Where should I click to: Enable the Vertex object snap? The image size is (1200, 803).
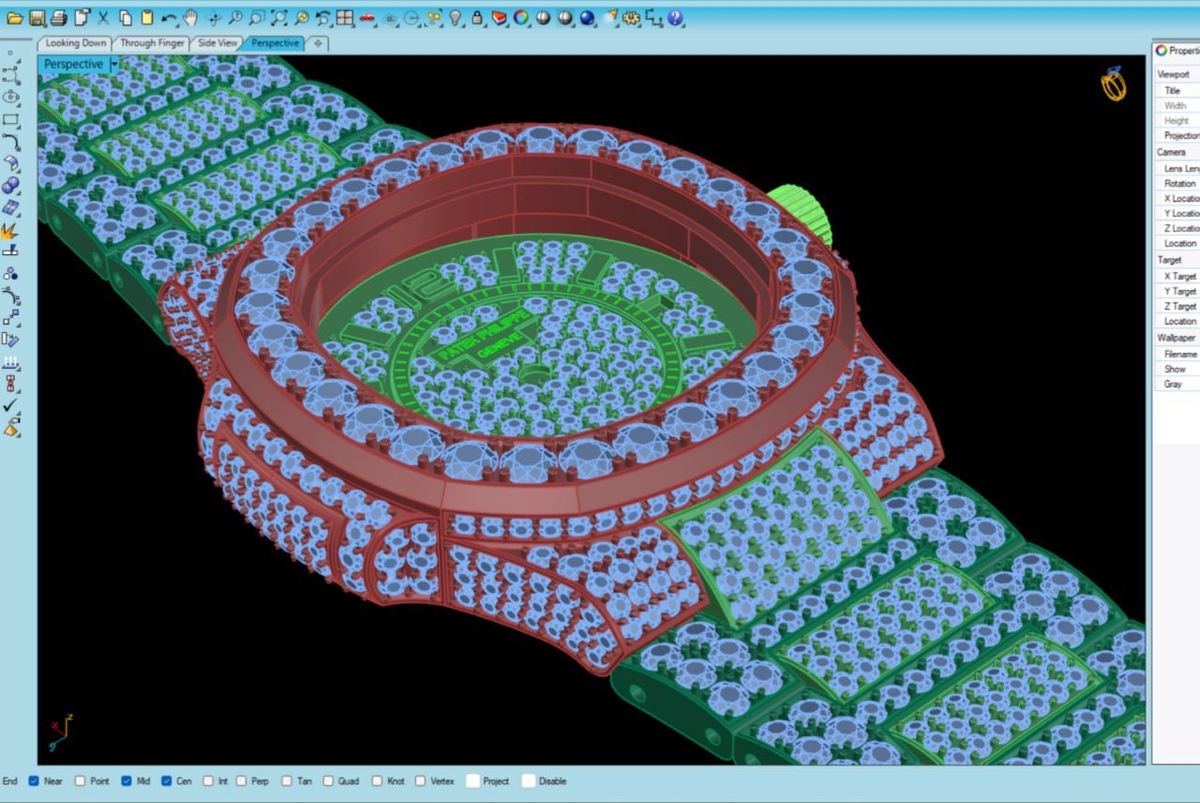[420, 781]
